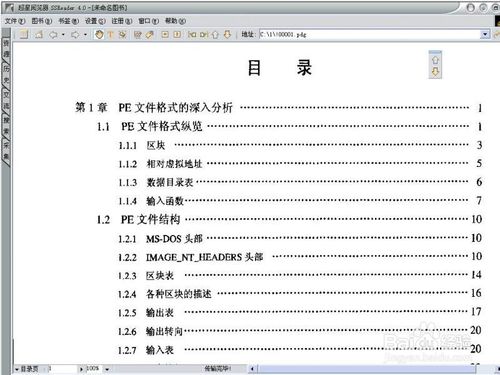Open the 历史 sidebar tab
The height and width of the screenshot is (375, 500).
point(6,74)
